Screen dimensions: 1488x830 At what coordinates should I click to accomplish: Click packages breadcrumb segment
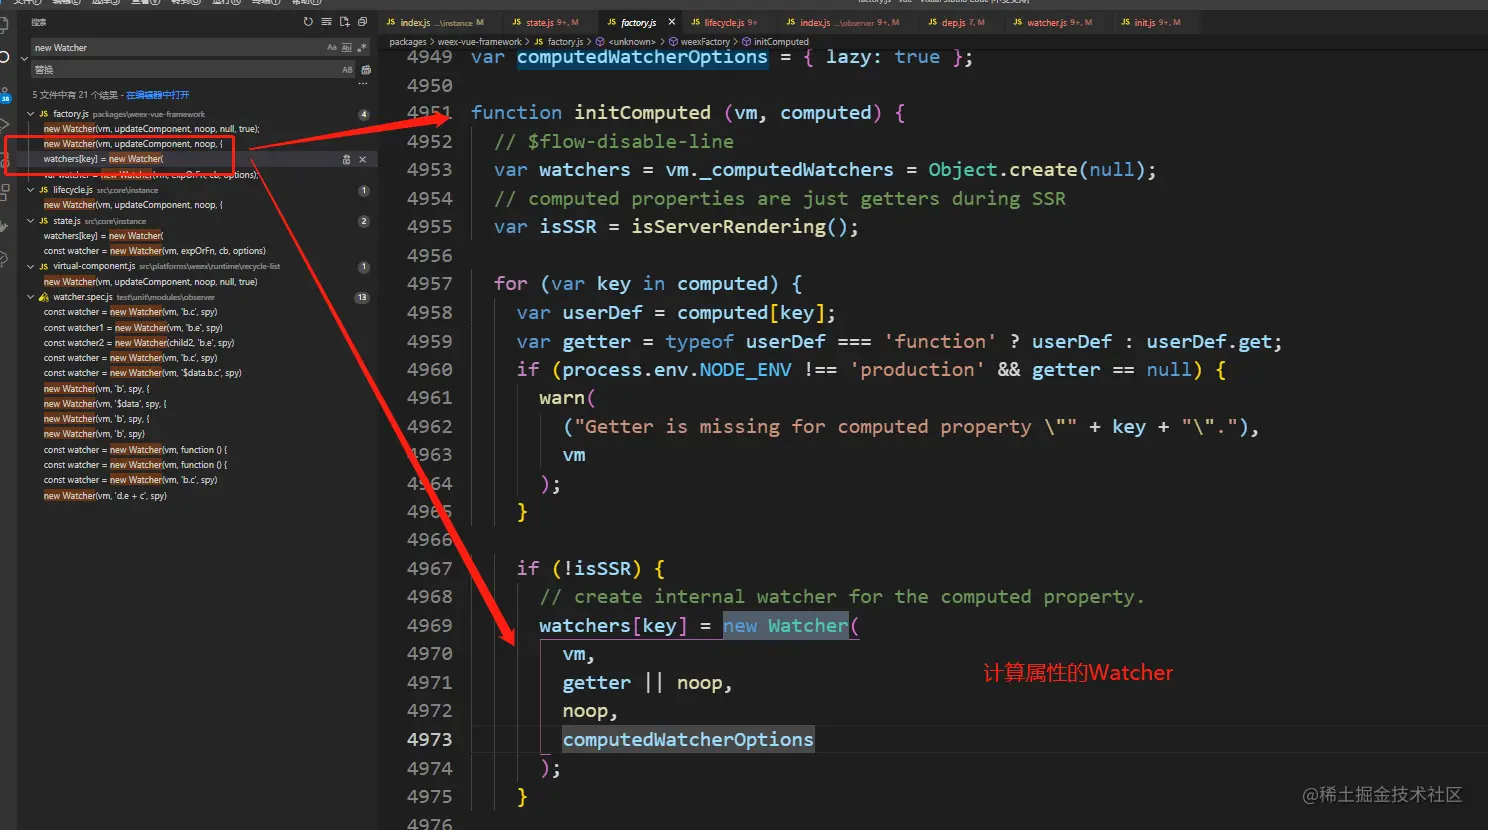[x=408, y=42]
